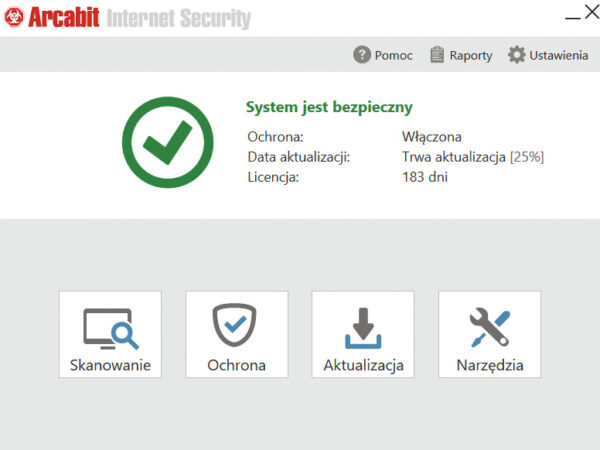Select the Ochrona shield icon
Image resolution: width=600 pixels, height=450 pixels.
point(236,326)
